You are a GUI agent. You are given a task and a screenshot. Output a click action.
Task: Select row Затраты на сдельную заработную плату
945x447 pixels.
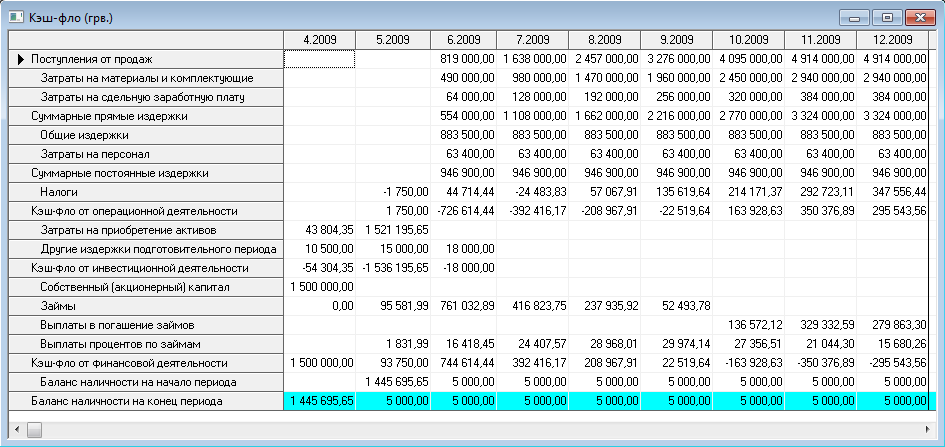point(146,97)
